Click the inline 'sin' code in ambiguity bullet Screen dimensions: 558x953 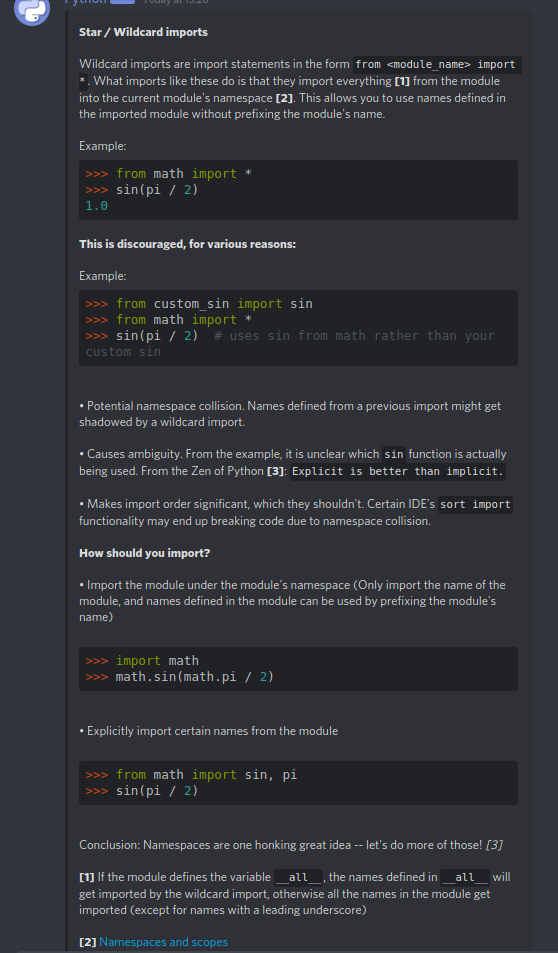[x=394, y=455]
